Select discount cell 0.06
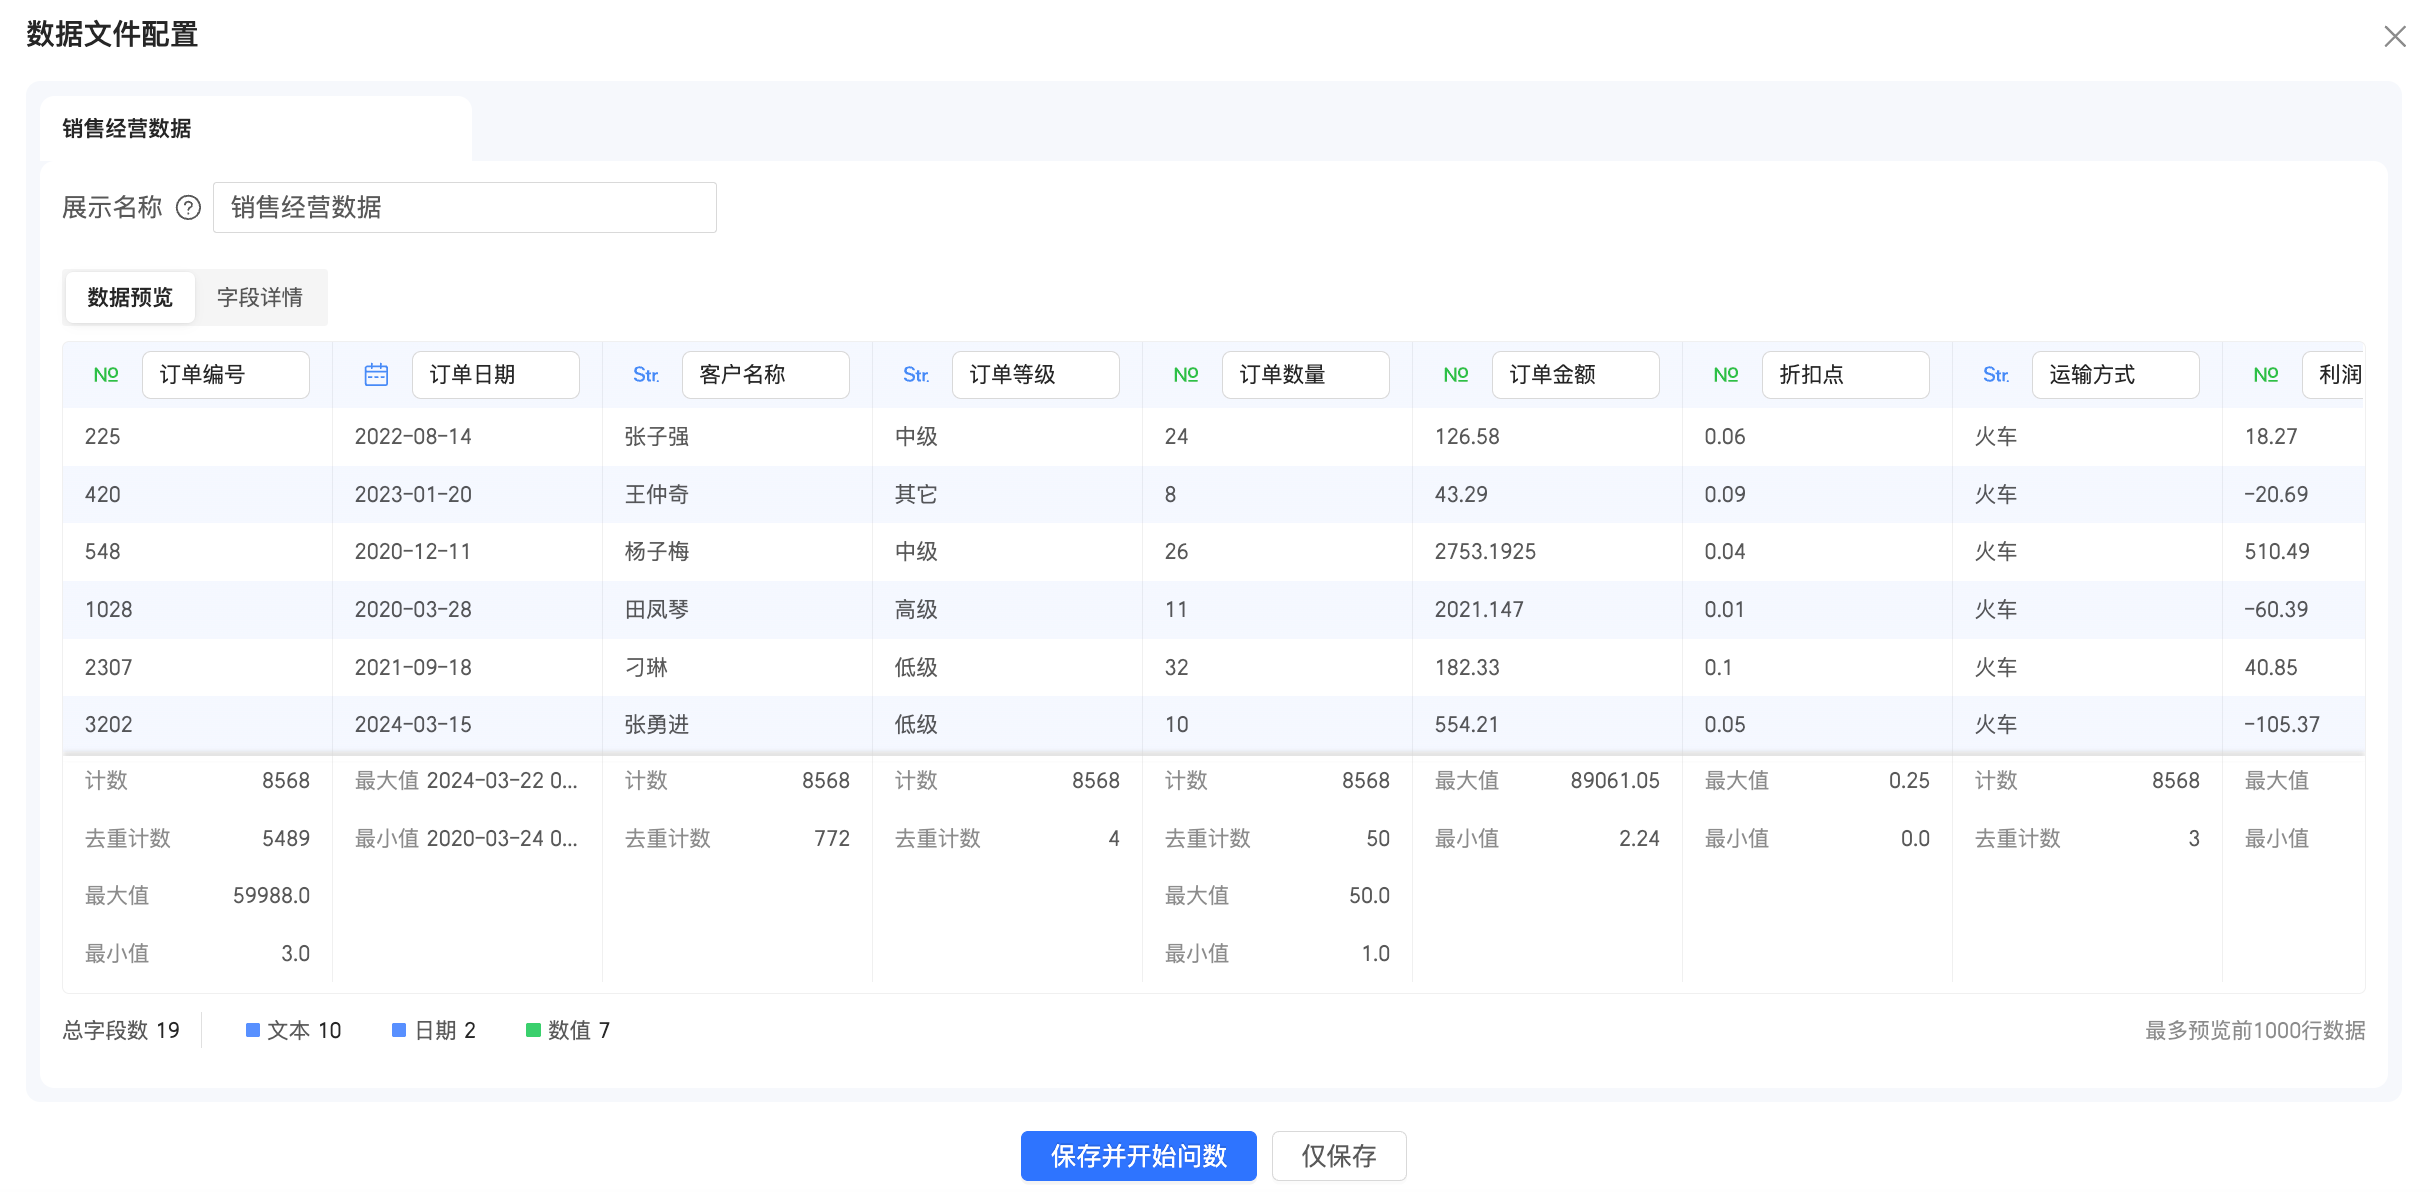 1817,437
